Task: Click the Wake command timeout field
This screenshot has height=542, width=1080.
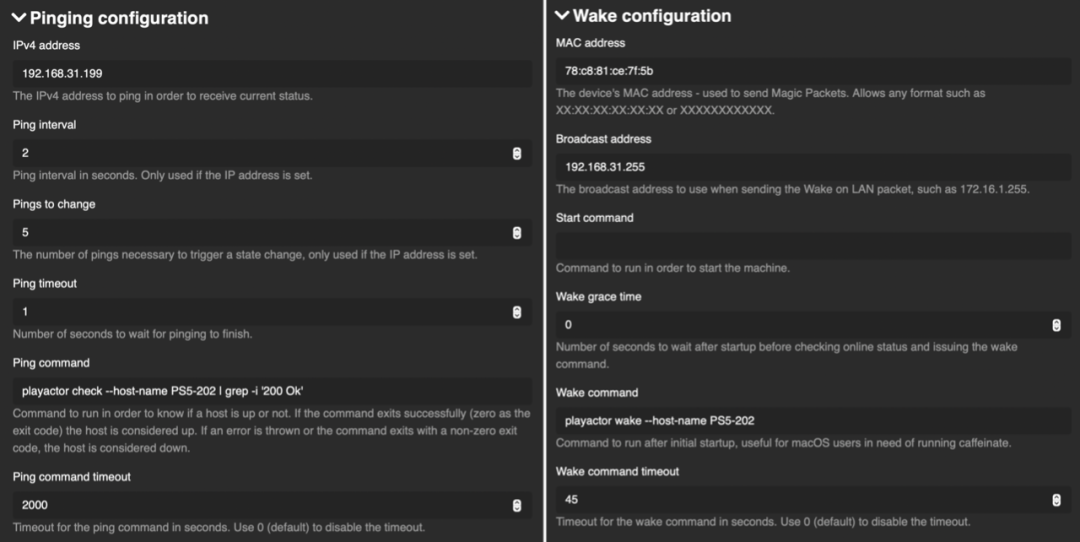Action: click(x=800, y=499)
